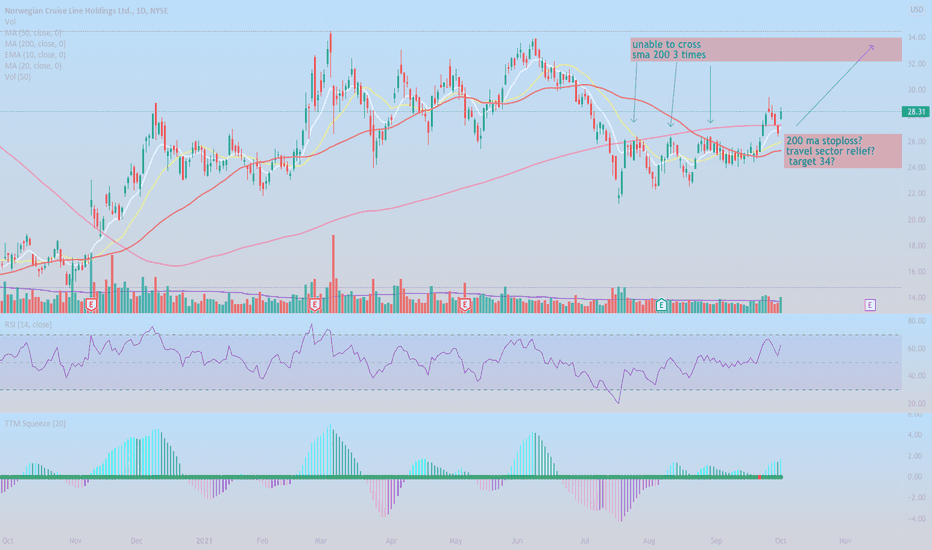Select the Vol legend label
Screen dimensions: 932x550
pos(10,22)
